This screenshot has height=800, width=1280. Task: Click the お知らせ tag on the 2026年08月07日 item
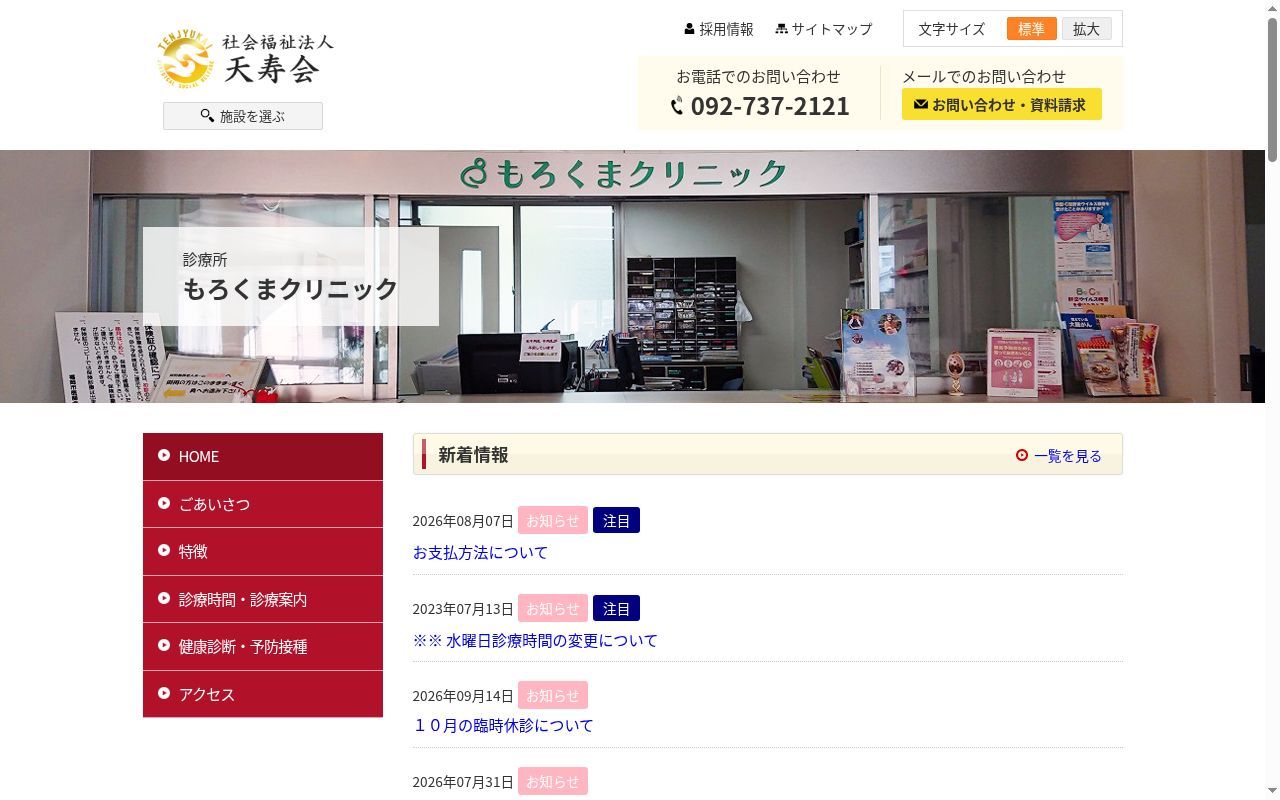pos(553,520)
